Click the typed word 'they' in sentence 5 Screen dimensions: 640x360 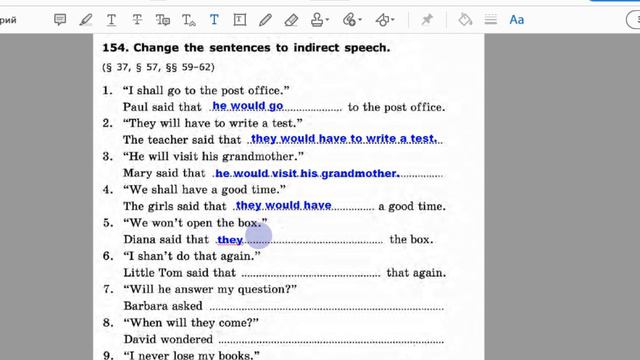click(230, 240)
